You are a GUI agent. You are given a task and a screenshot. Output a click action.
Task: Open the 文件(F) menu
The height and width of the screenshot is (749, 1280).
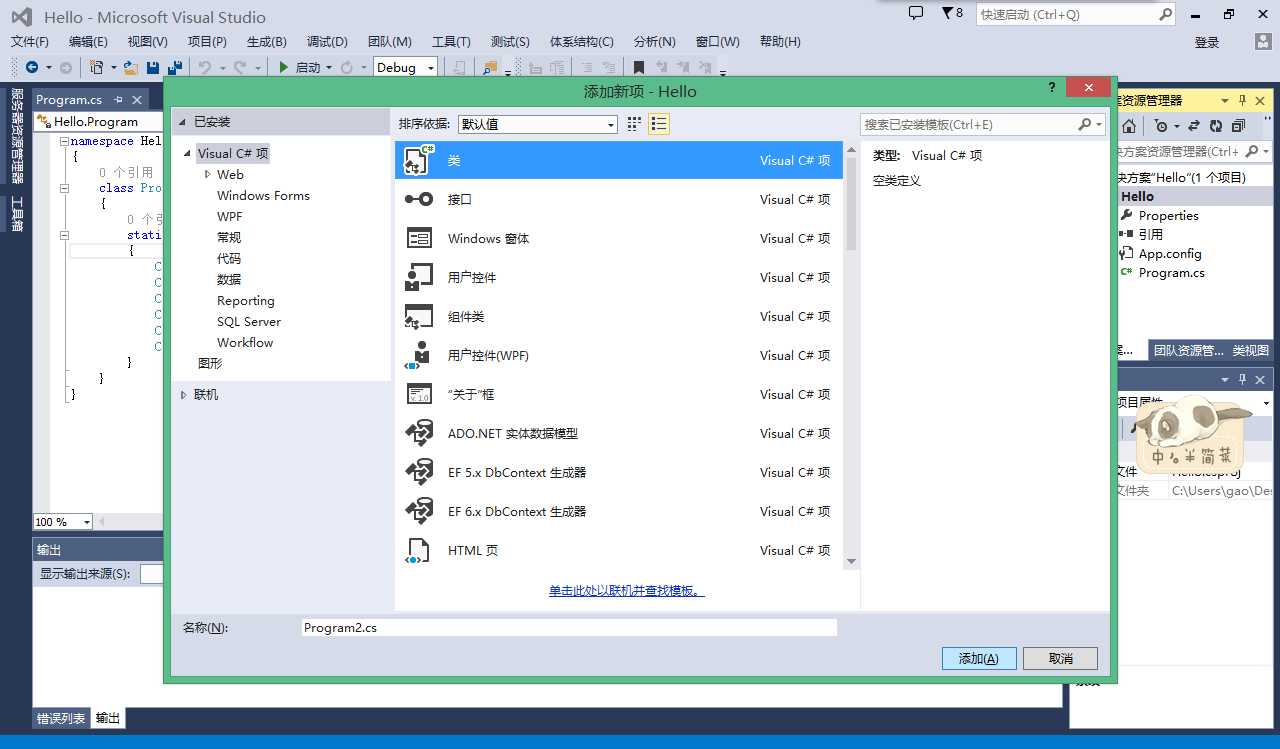30,41
